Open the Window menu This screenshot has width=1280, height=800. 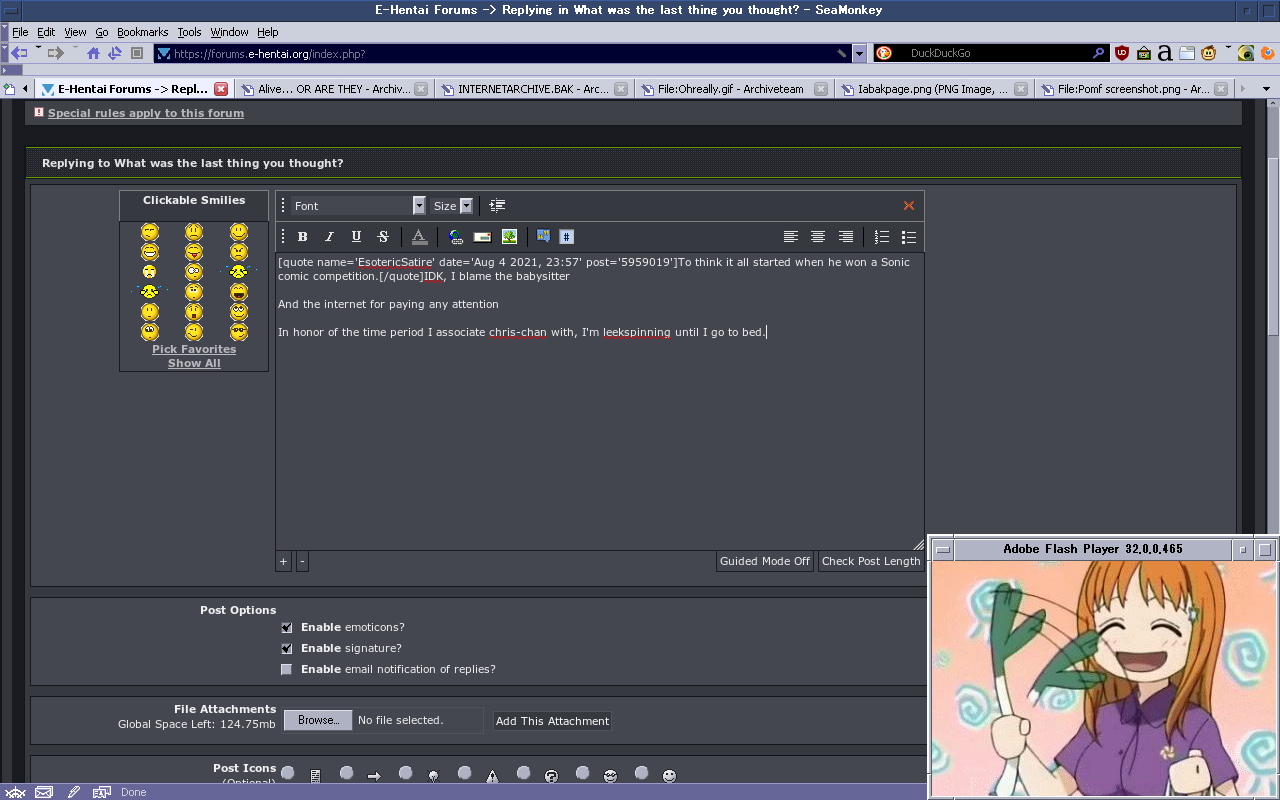point(229,32)
